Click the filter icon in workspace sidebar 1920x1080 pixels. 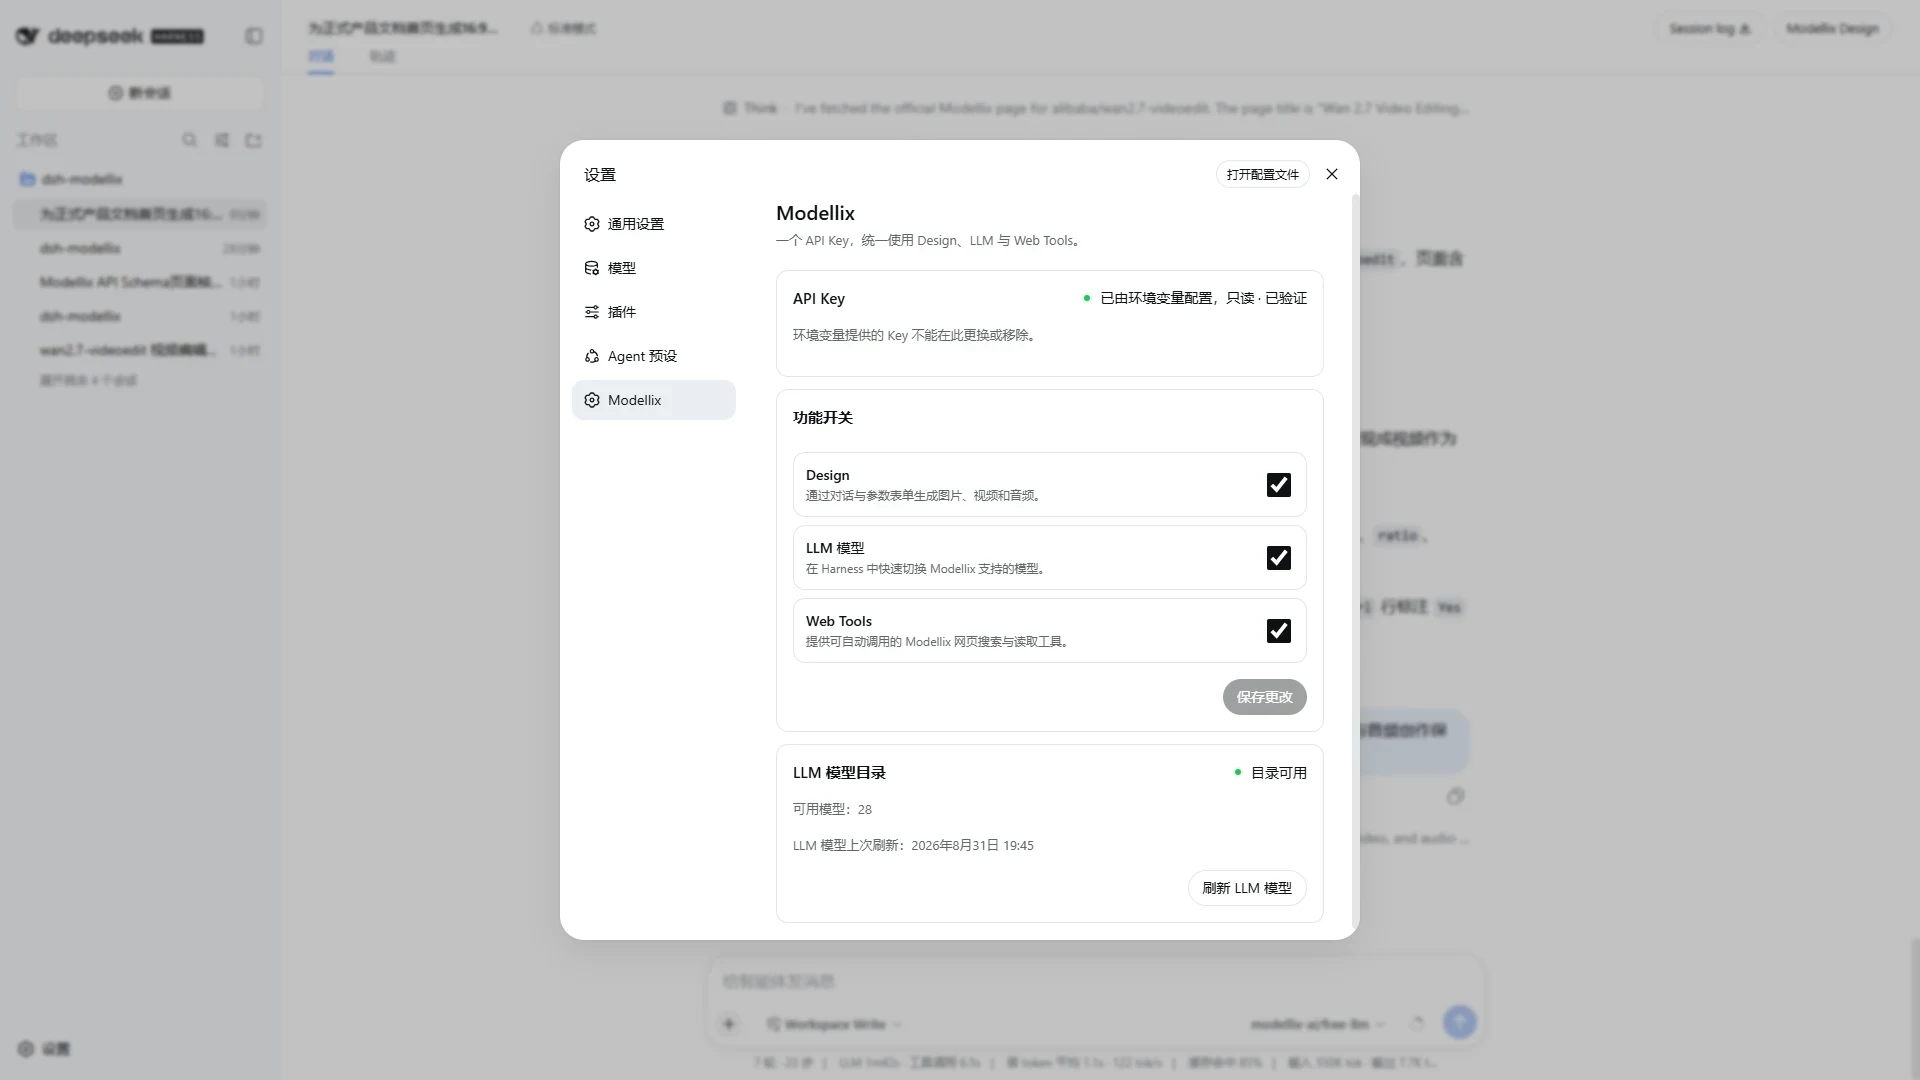(222, 140)
